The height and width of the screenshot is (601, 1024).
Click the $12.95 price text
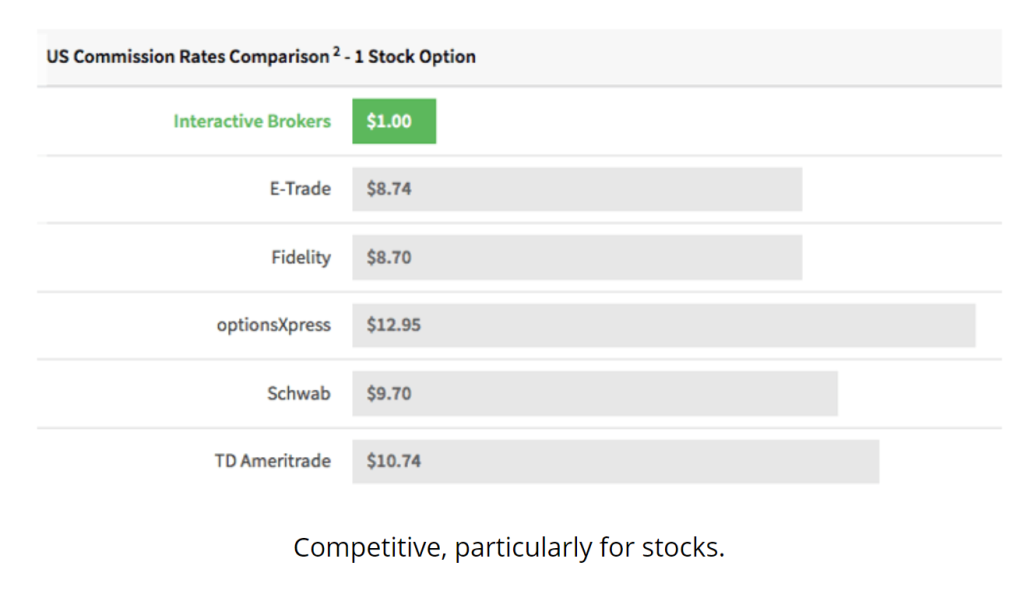pos(394,325)
